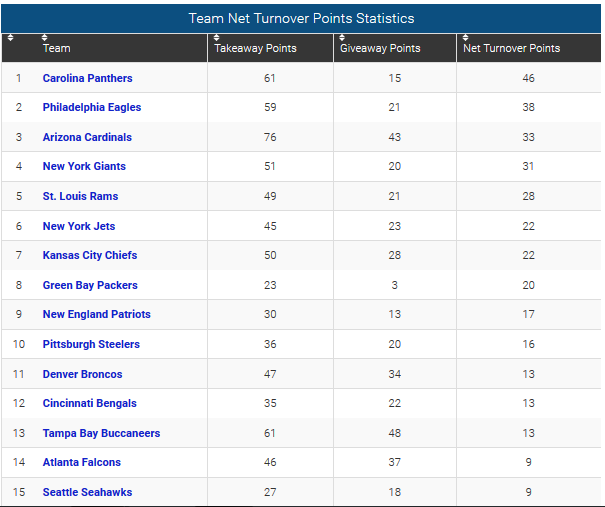Select New England Patriots net value 17

tap(528, 314)
